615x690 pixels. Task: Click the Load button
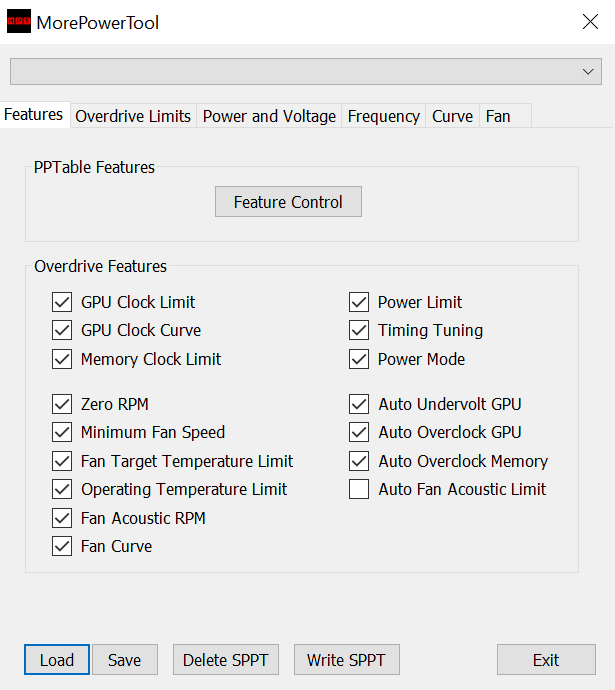click(57, 660)
